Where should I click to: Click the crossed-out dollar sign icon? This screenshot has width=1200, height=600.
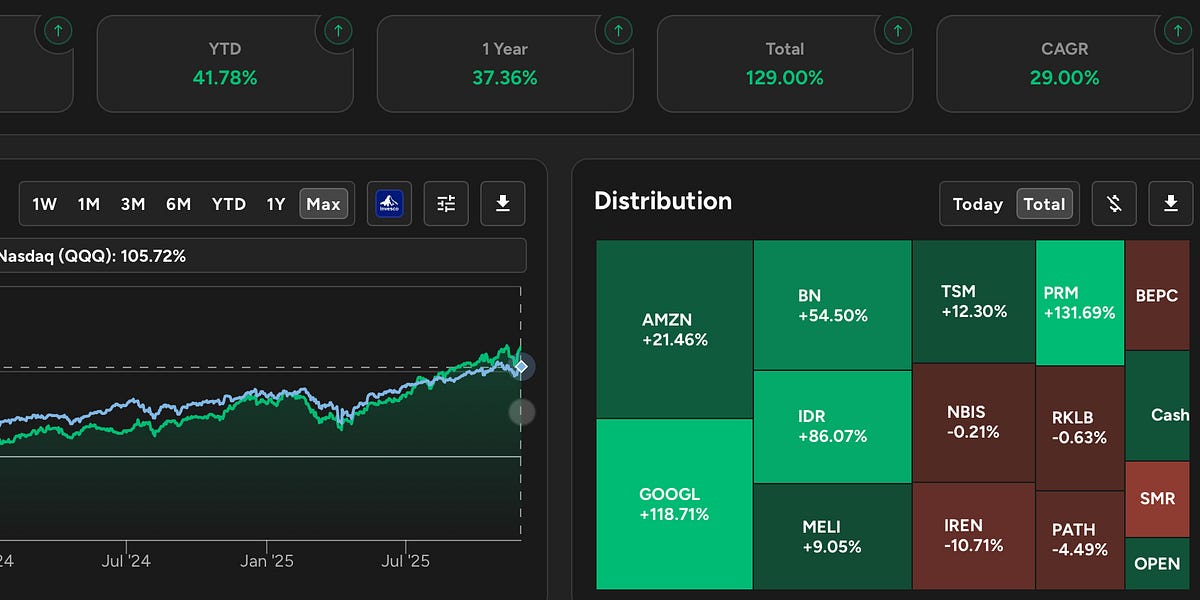1114,204
